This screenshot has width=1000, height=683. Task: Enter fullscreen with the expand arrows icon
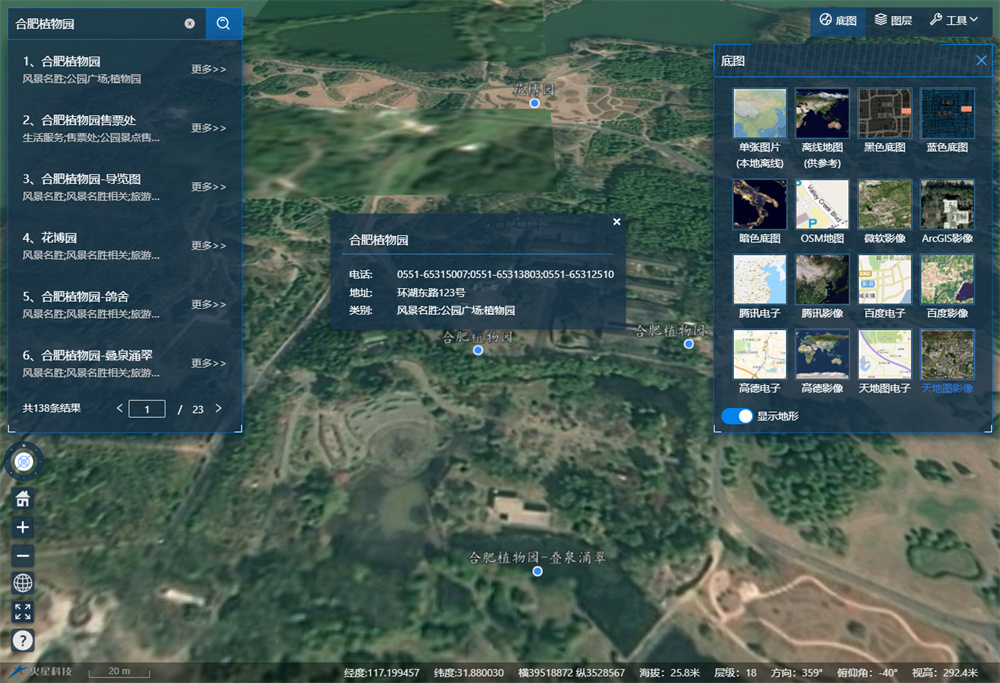click(23, 612)
